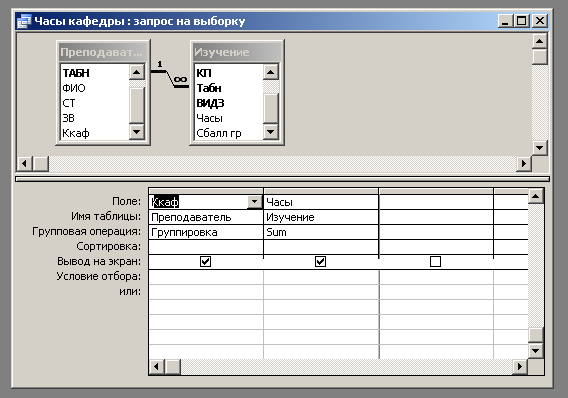The image size is (568, 398).
Task: Click the query window icon in title bar
Action: click(24, 21)
